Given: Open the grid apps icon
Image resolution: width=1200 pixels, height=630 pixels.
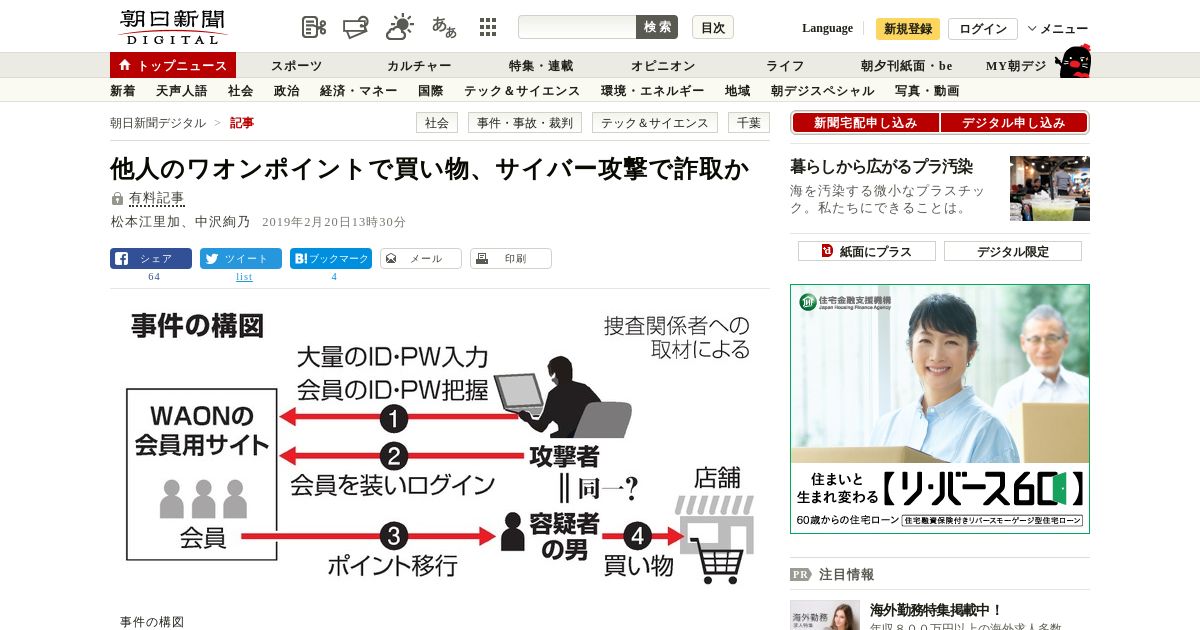Looking at the screenshot, I should click(488, 27).
